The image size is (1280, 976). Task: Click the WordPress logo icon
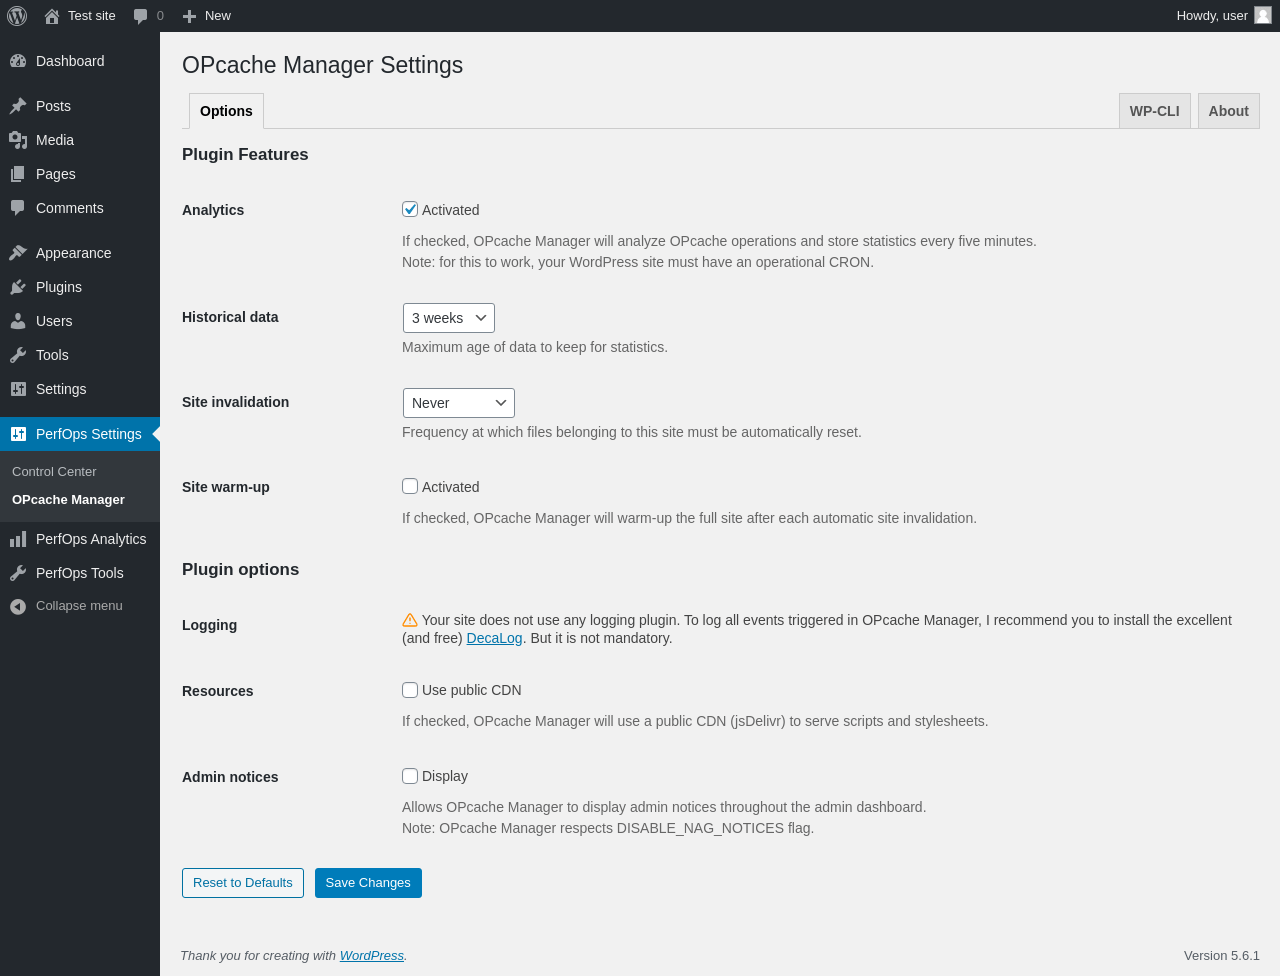pyautogui.click(x=17, y=16)
